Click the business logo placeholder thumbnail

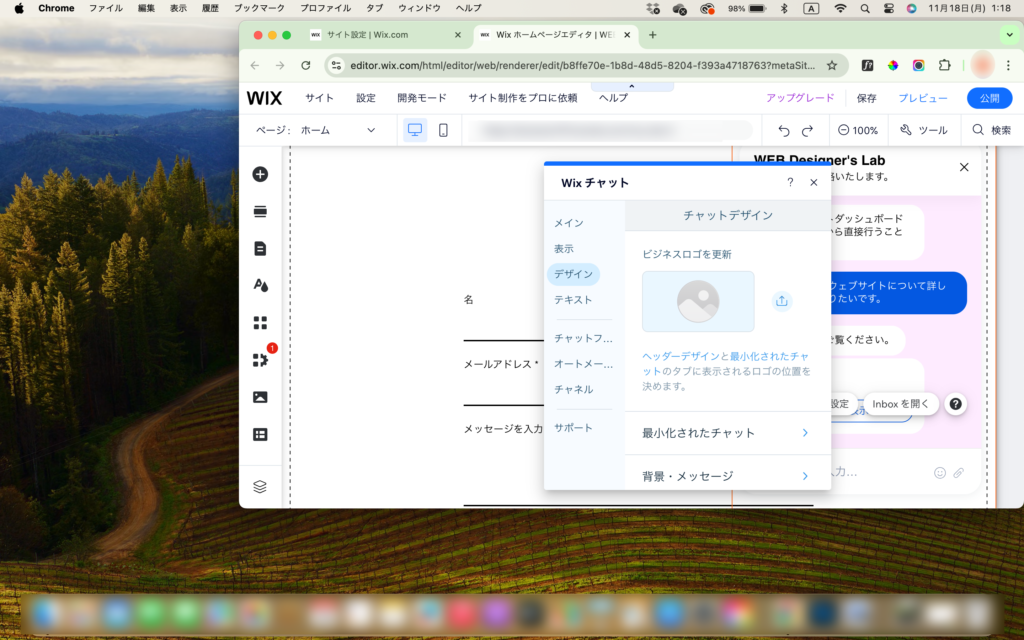(x=698, y=302)
